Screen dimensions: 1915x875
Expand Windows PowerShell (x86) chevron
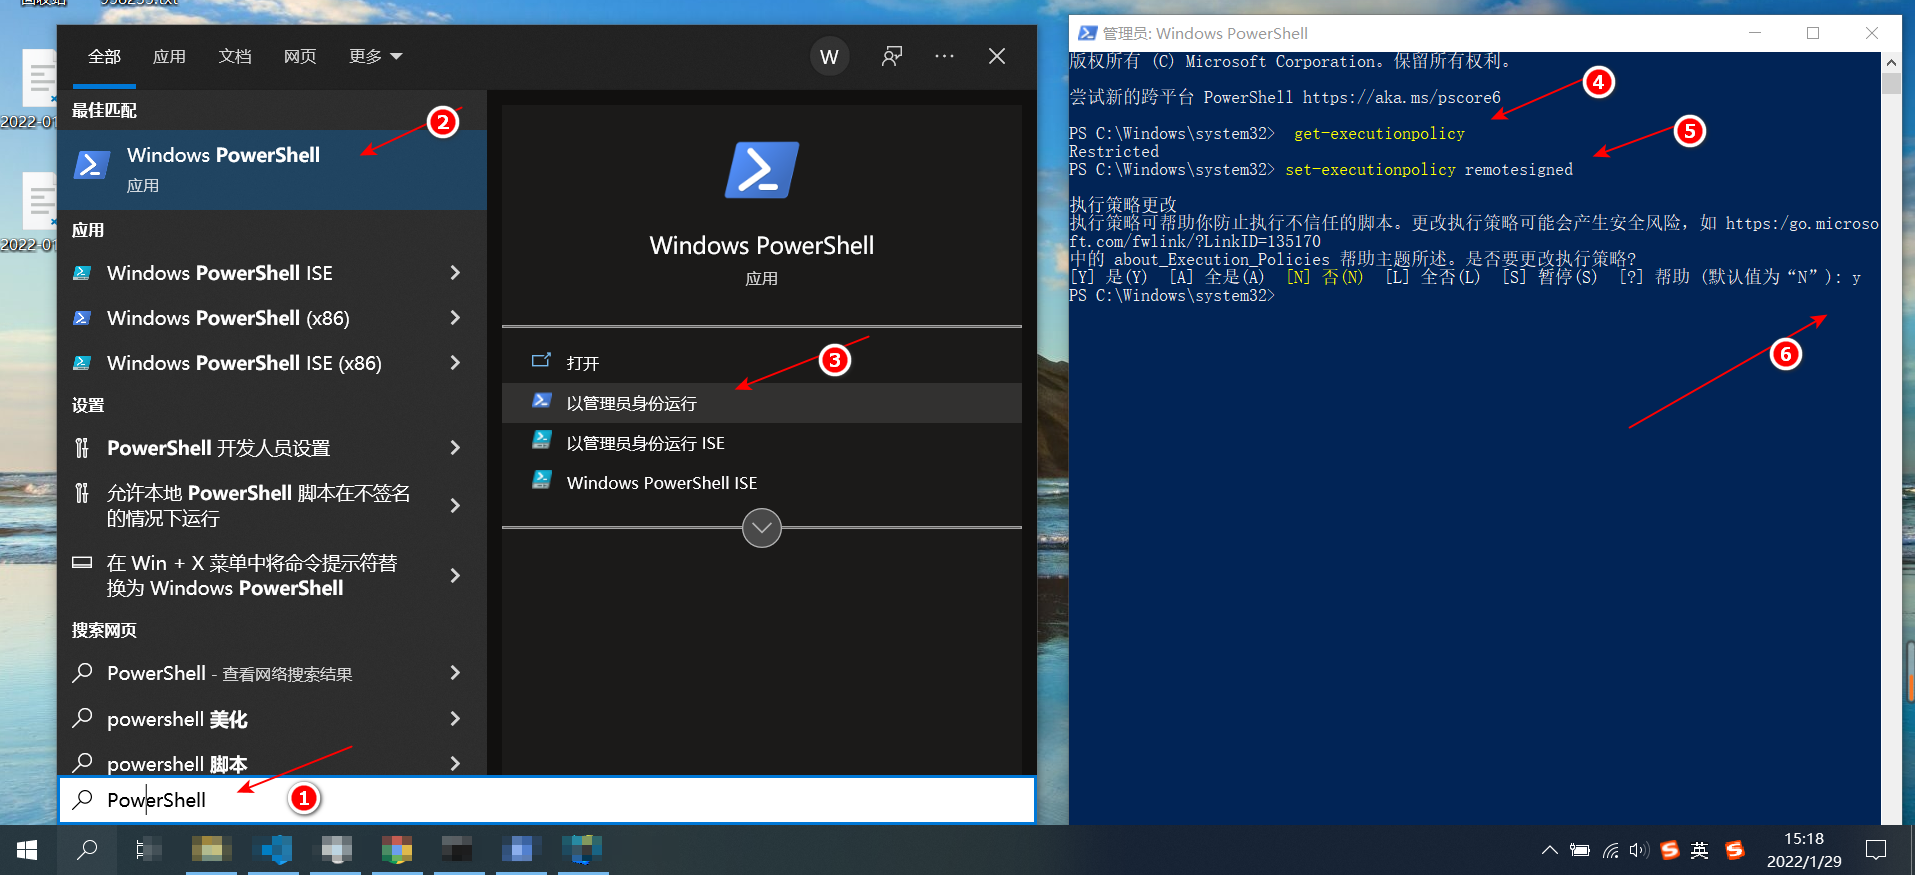[455, 318]
